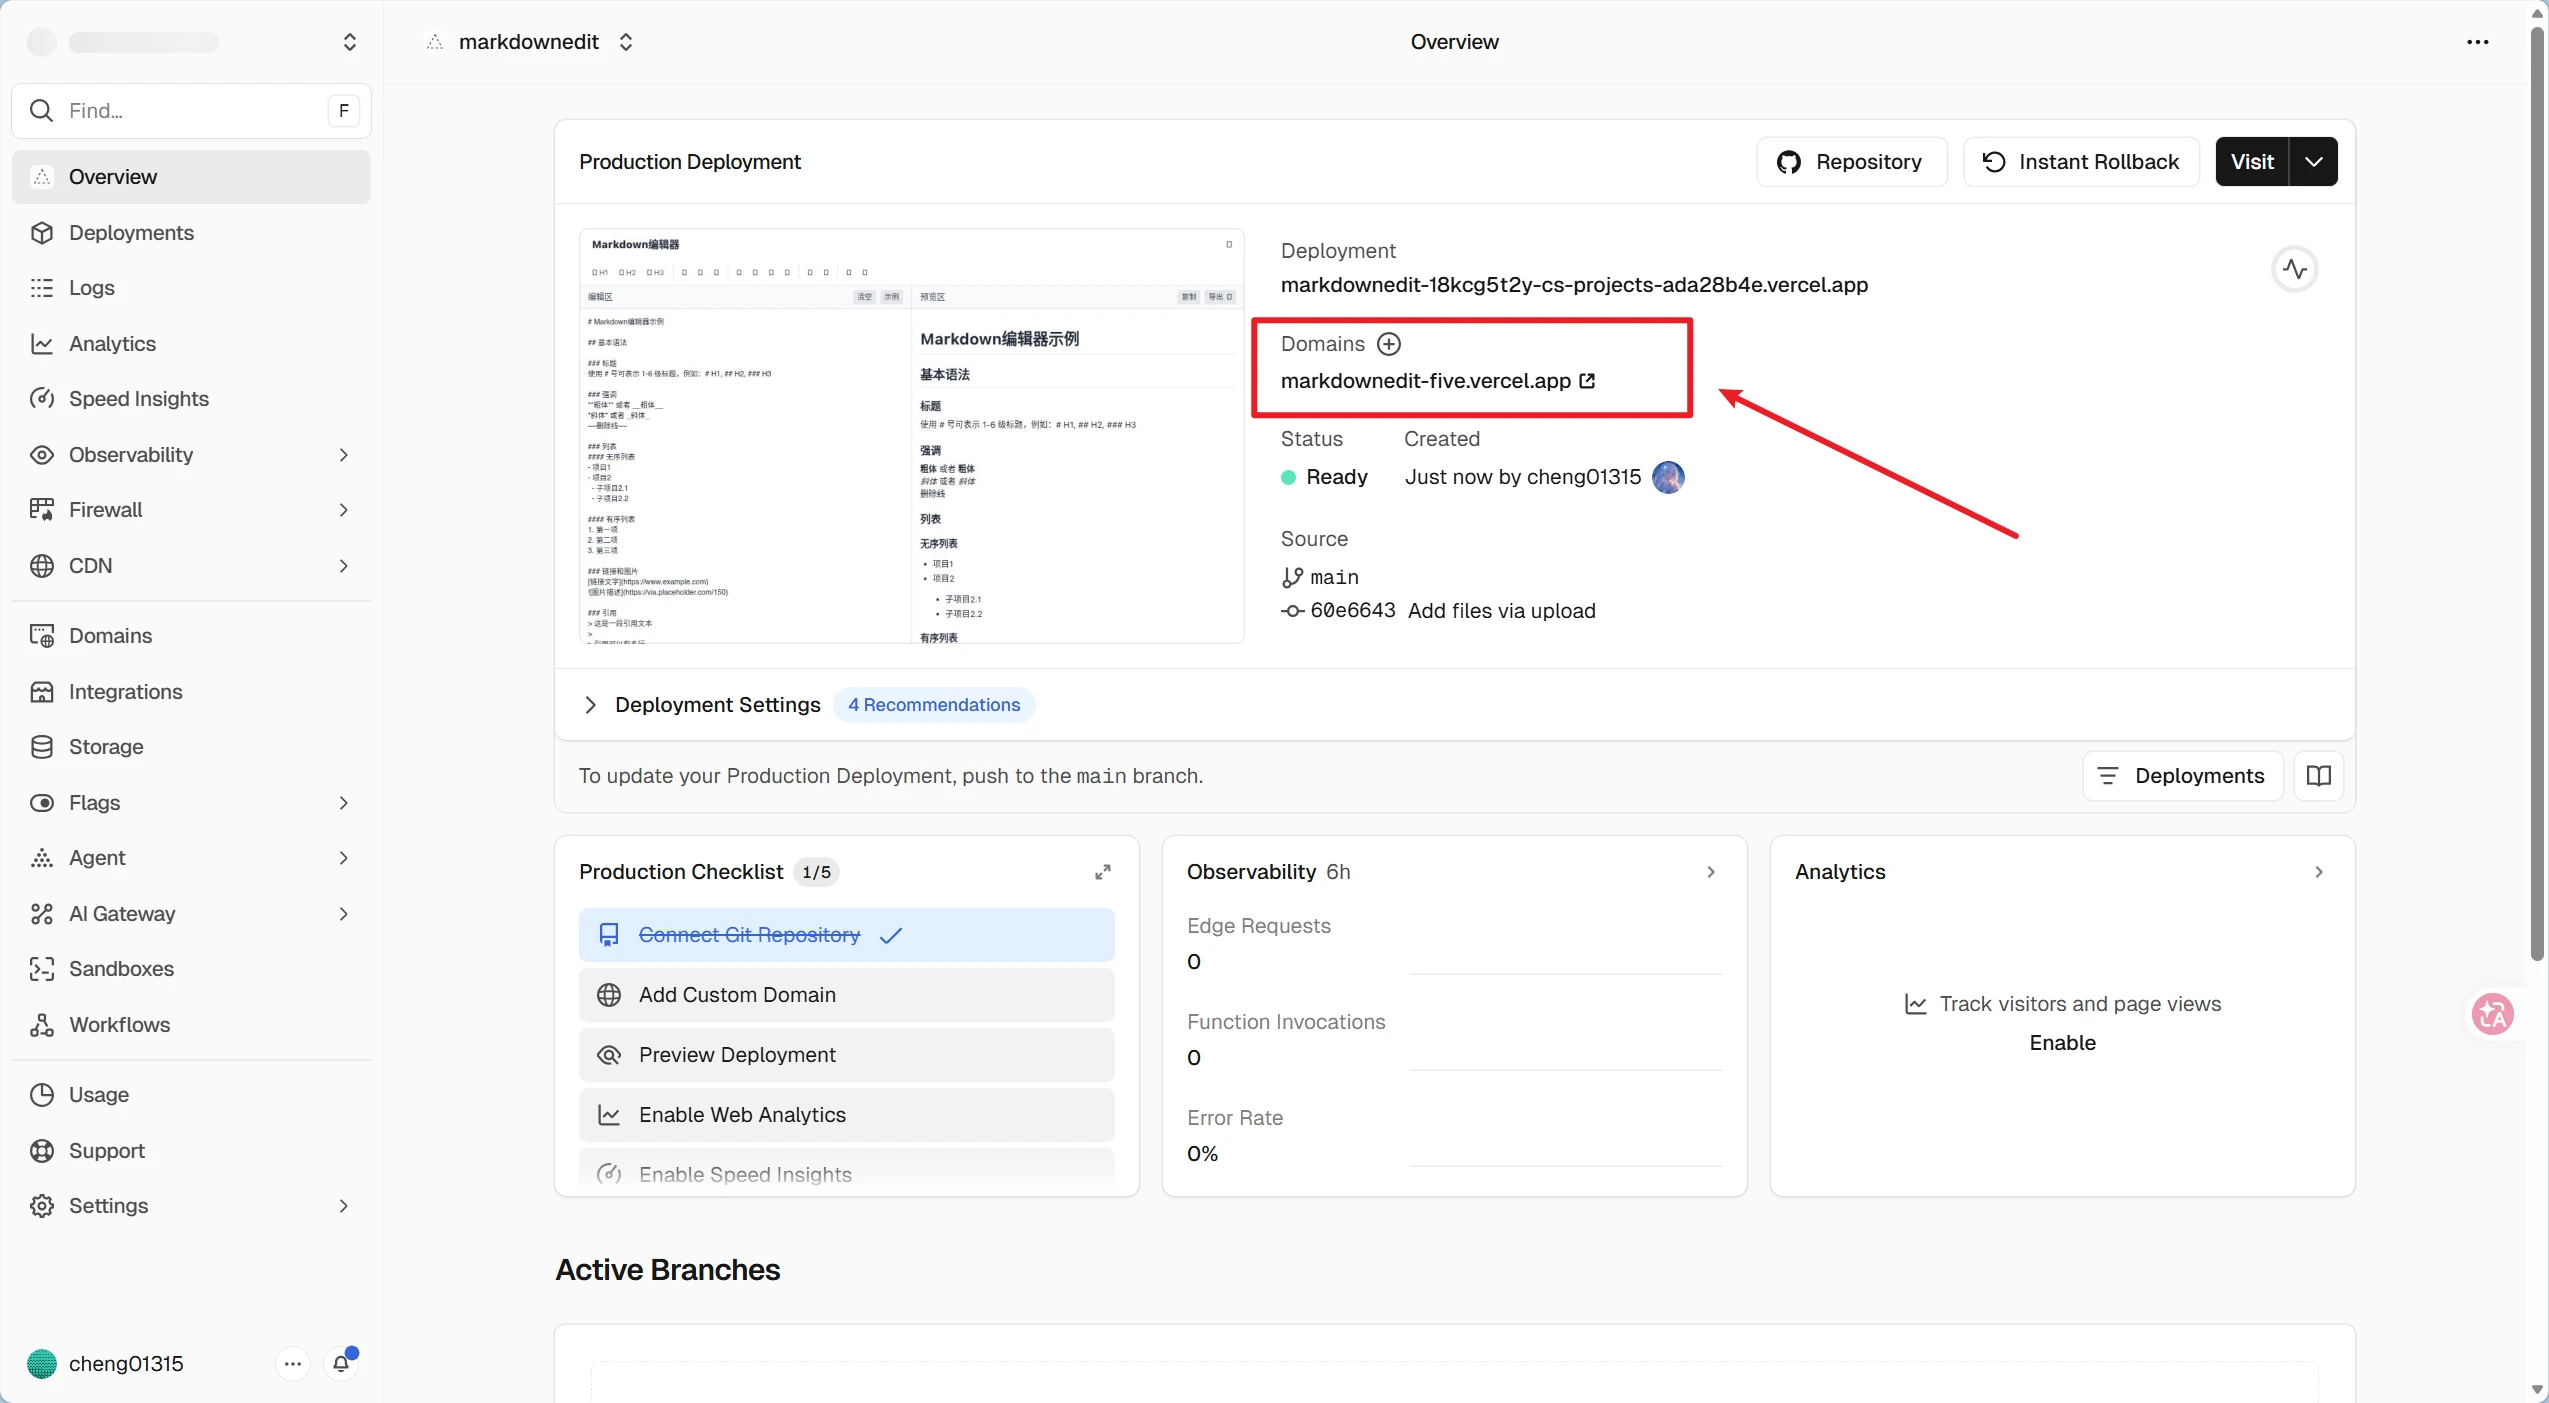Open the documentation book icon

pos(2319,776)
